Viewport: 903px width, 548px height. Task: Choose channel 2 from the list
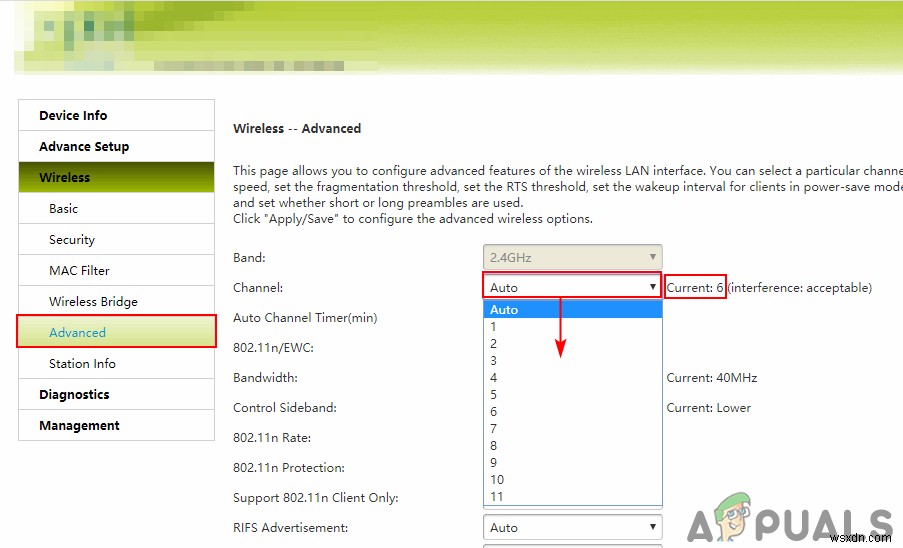pyautogui.click(x=572, y=344)
